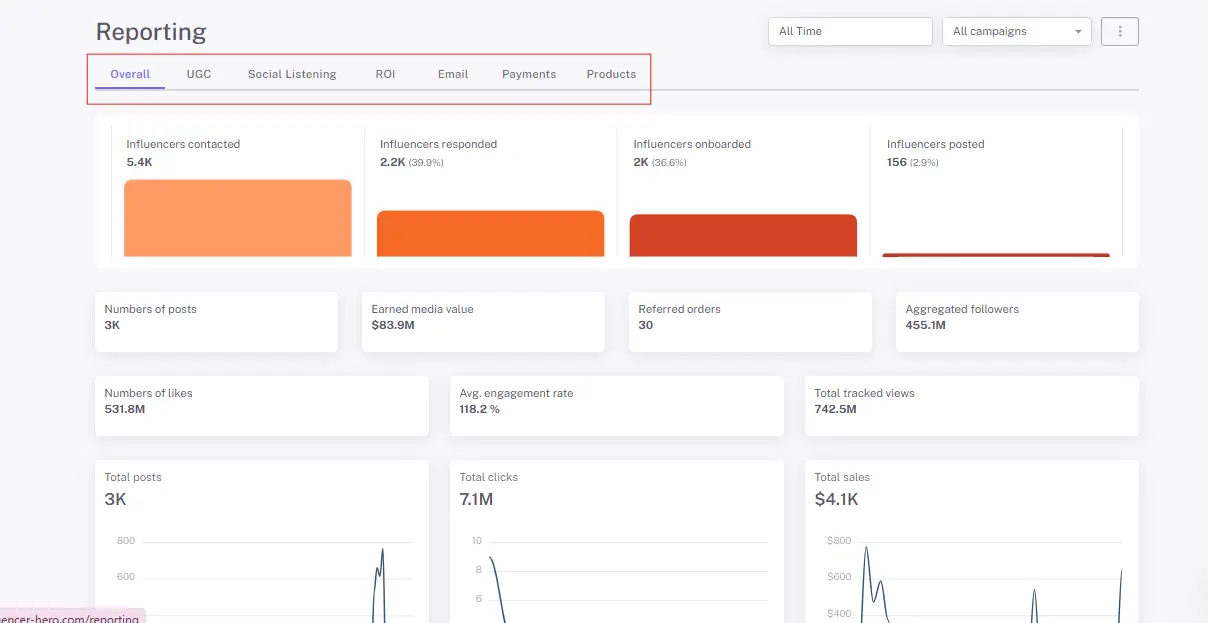Click the $83.9M earned media value
The height and width of the screenshot is (623, 1208).
pyautogui.click(x=393, y=325)
